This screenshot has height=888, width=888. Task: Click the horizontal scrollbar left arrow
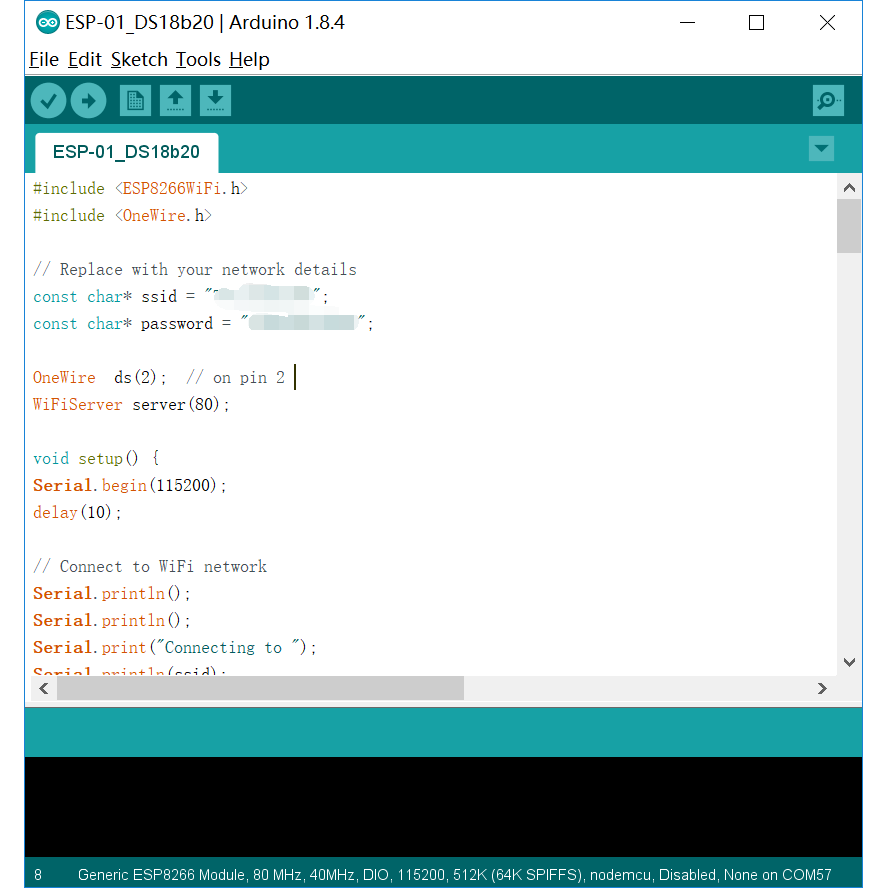click(44, 688)
